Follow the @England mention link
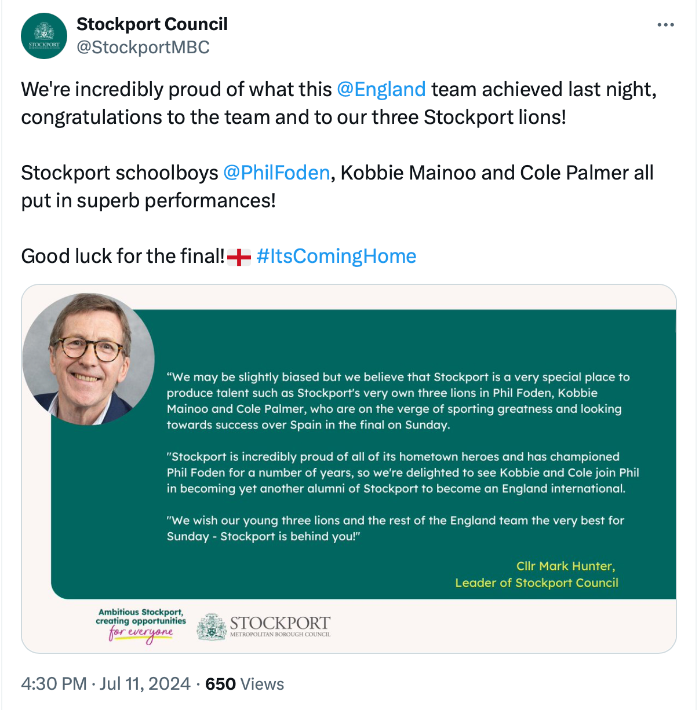The image size is (699, 710). [x=381, y=88]
